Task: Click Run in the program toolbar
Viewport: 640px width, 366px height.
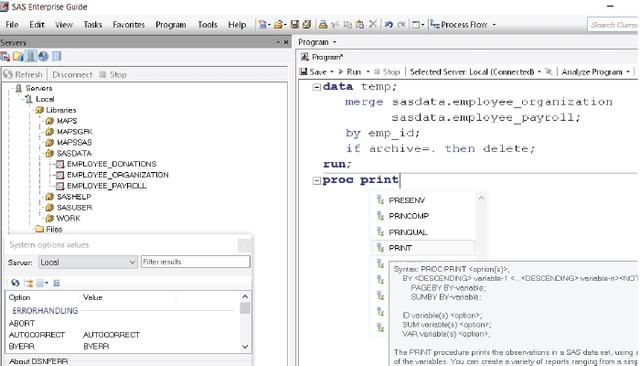Action: point(350,72)
